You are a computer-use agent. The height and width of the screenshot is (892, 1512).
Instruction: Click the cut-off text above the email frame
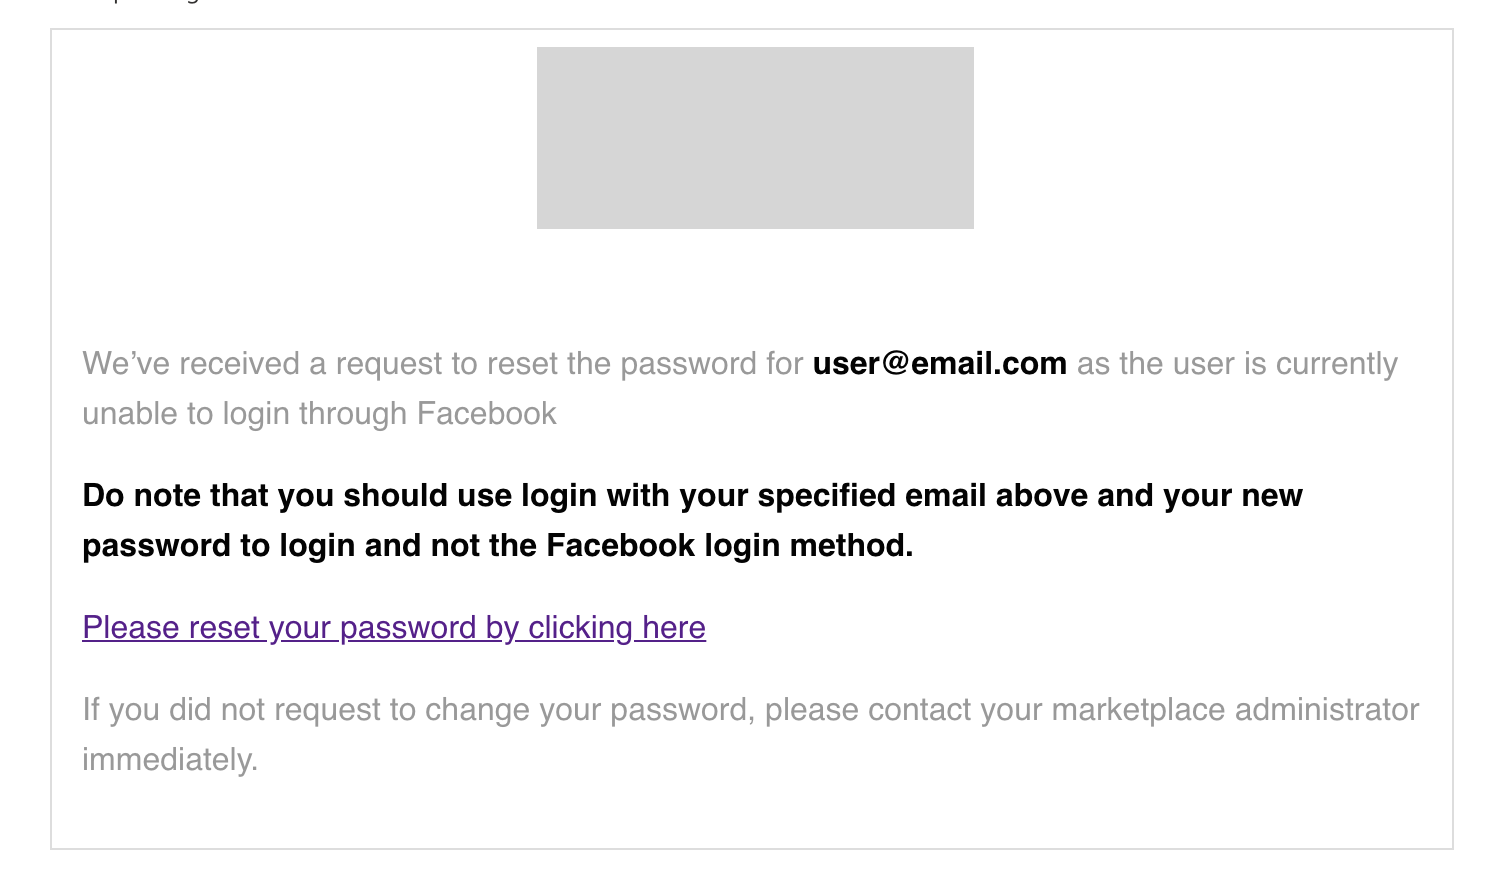140,2
